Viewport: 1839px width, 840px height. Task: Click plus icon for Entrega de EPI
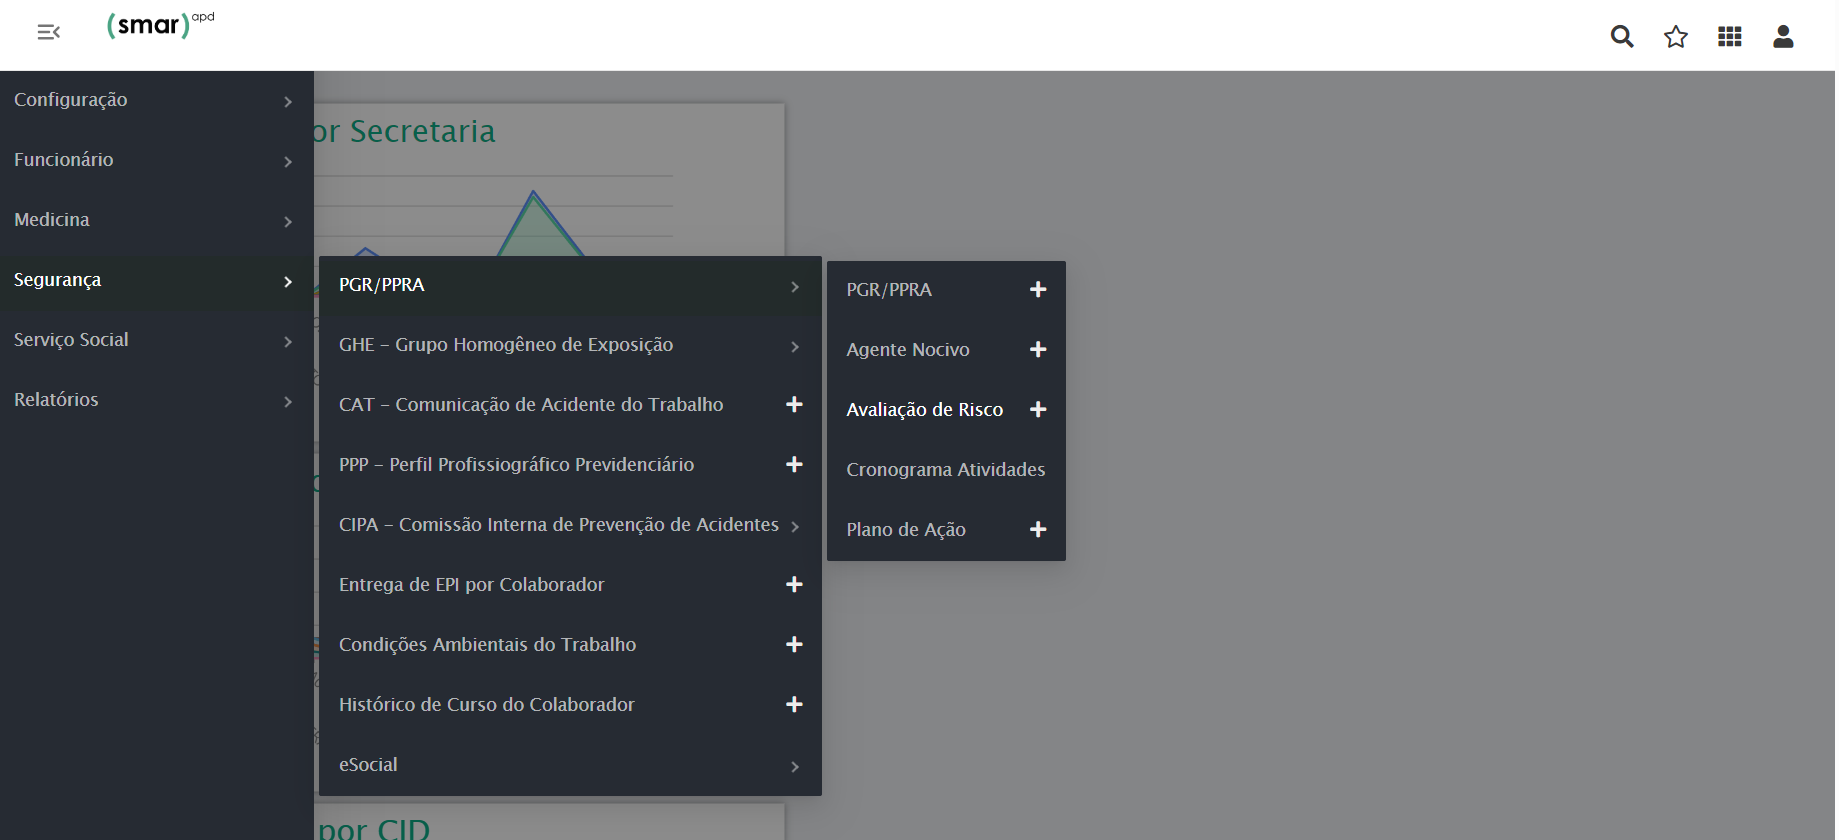point(794,584)
